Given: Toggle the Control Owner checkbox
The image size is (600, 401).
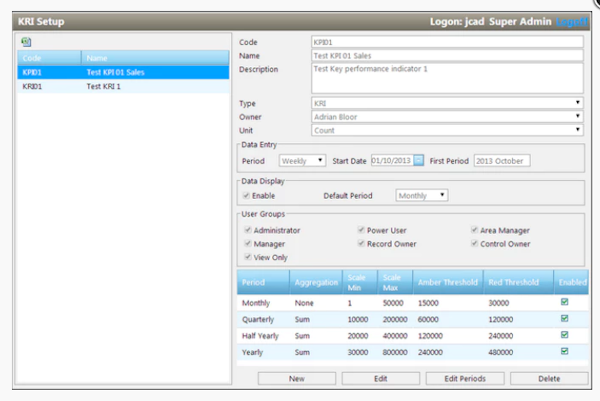Looking at the screenshot, I should coord(474,243).
